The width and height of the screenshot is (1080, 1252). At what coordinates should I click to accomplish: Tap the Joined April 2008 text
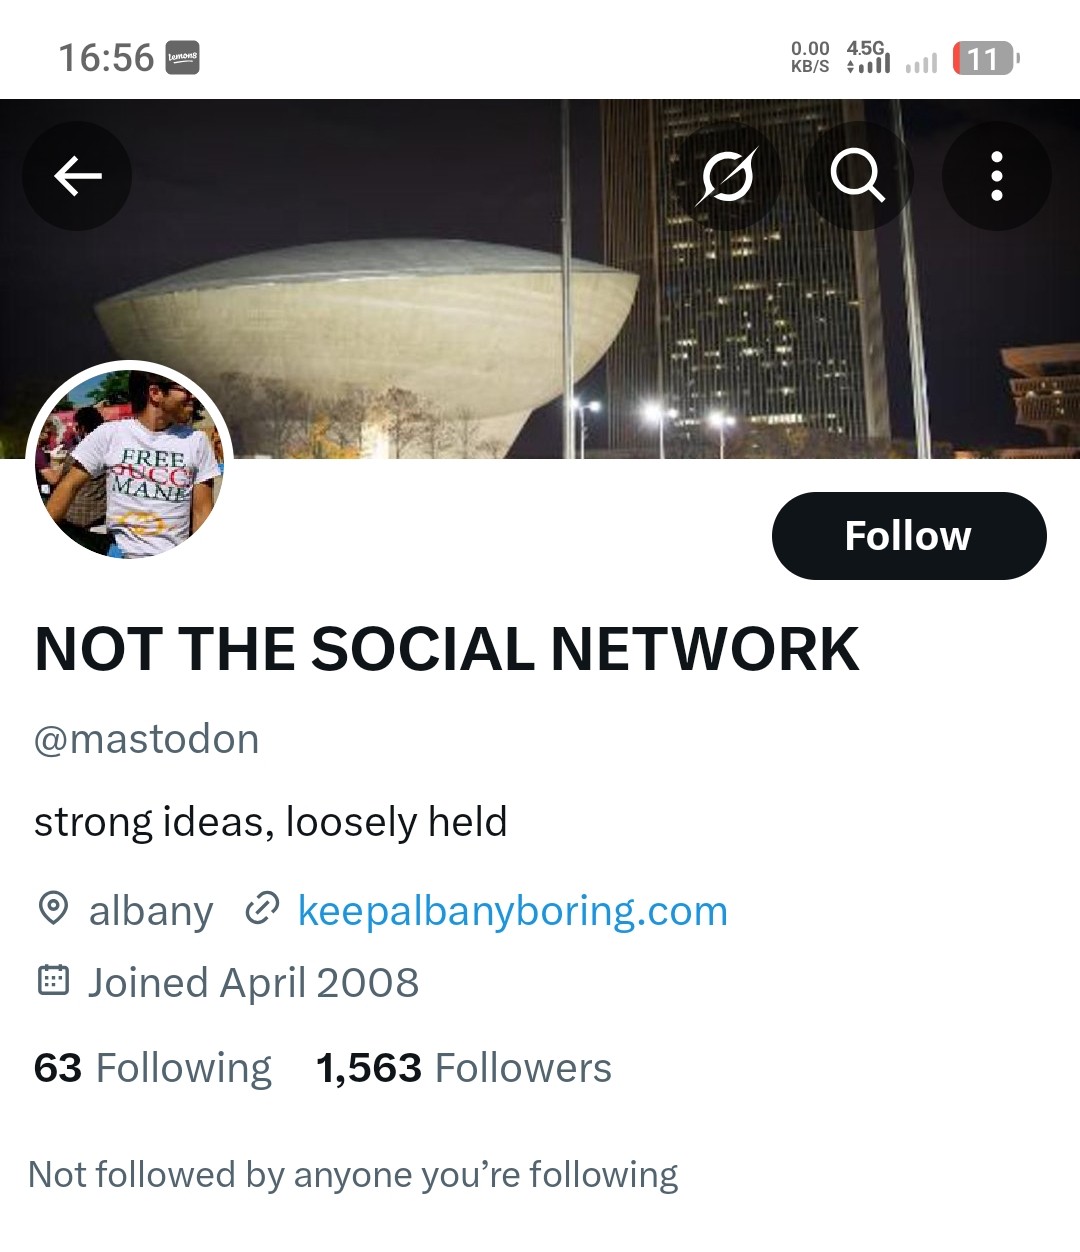[253, 983]
